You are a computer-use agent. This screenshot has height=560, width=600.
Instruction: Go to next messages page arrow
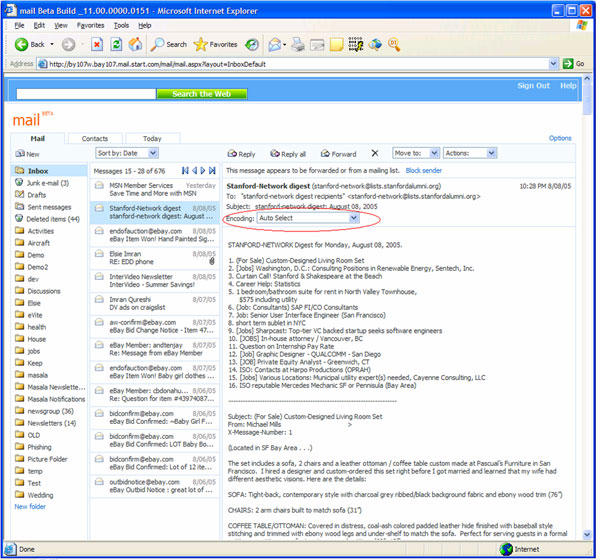[203, 171]
